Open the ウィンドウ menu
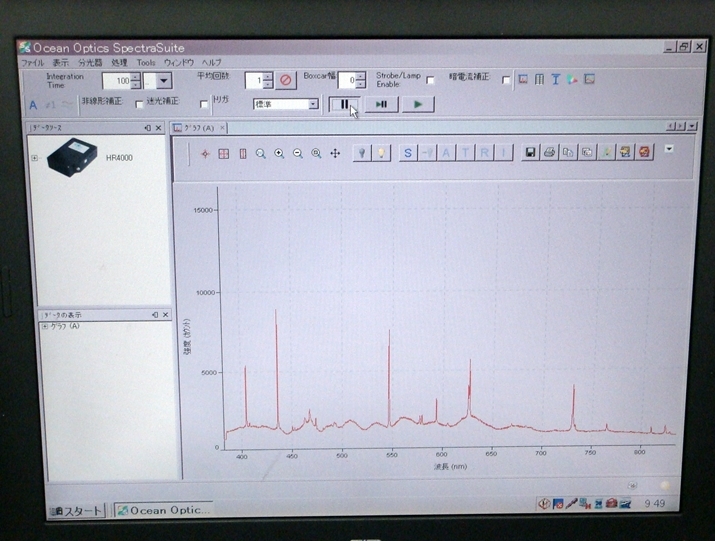Screen dimensions: 715x541 coord(179,62)
